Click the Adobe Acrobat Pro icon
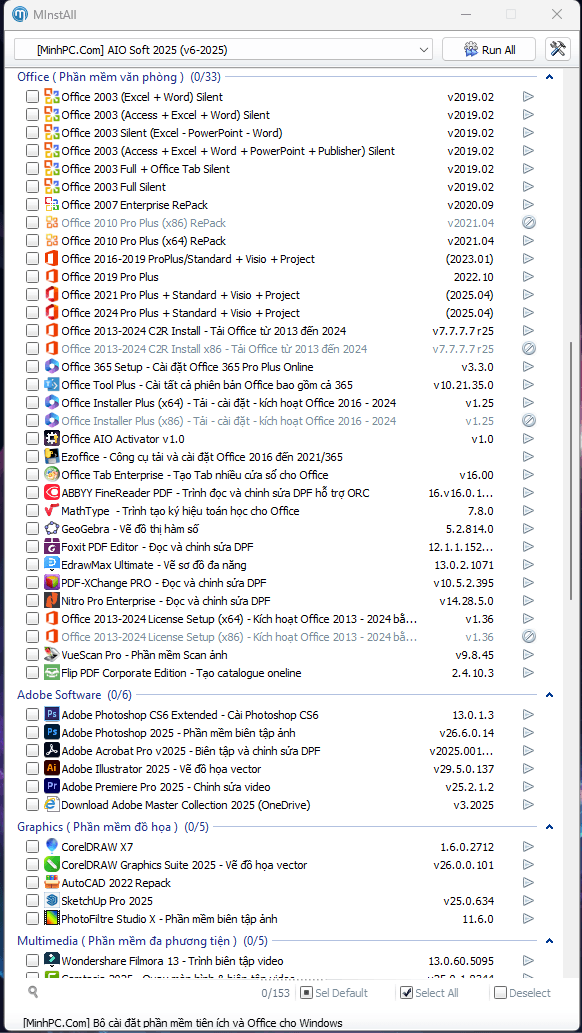Screen dimensions: 582x1033 click(x=51, y=750)
